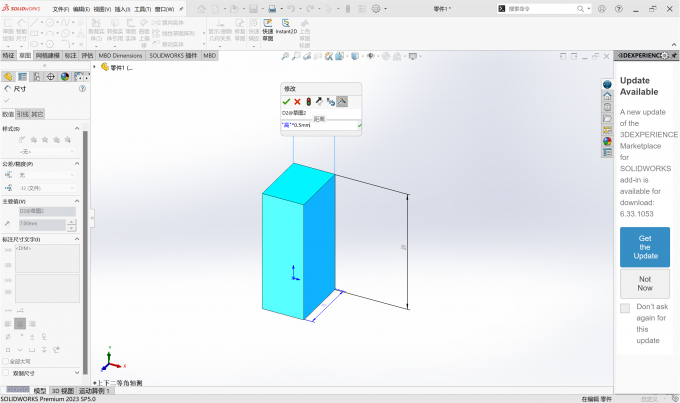Open Design Library icon in task pane
Image resolution: width=680 pixels, height=403 pixels.
[607, 107]
